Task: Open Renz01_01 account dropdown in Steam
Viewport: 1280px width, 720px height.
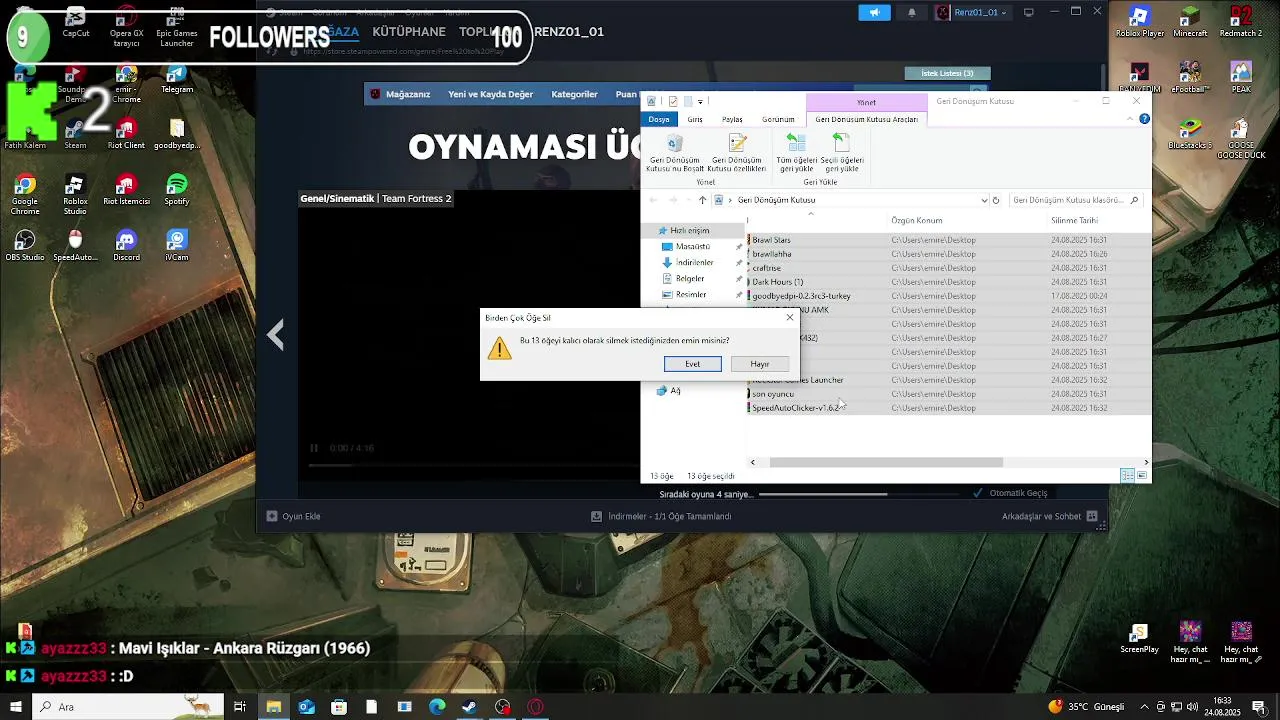Action: 972,12
